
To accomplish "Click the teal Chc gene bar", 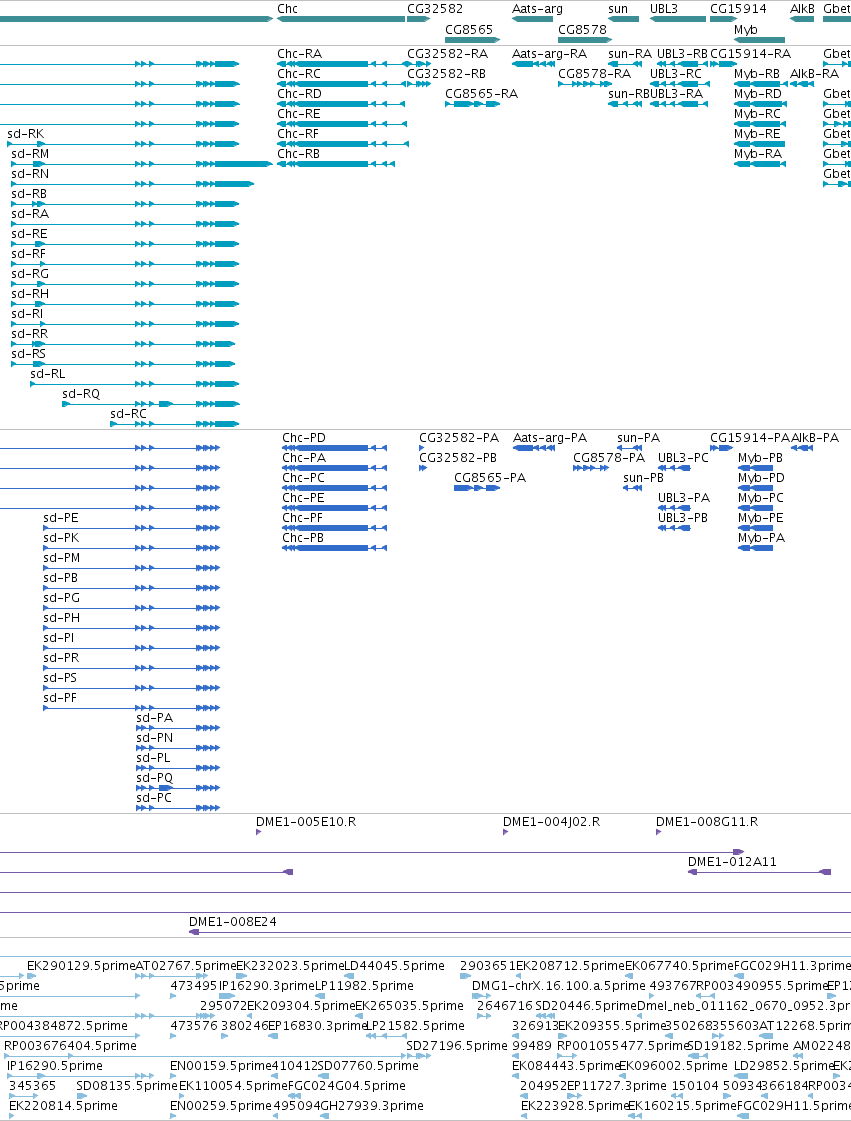I will coord(341,19).
